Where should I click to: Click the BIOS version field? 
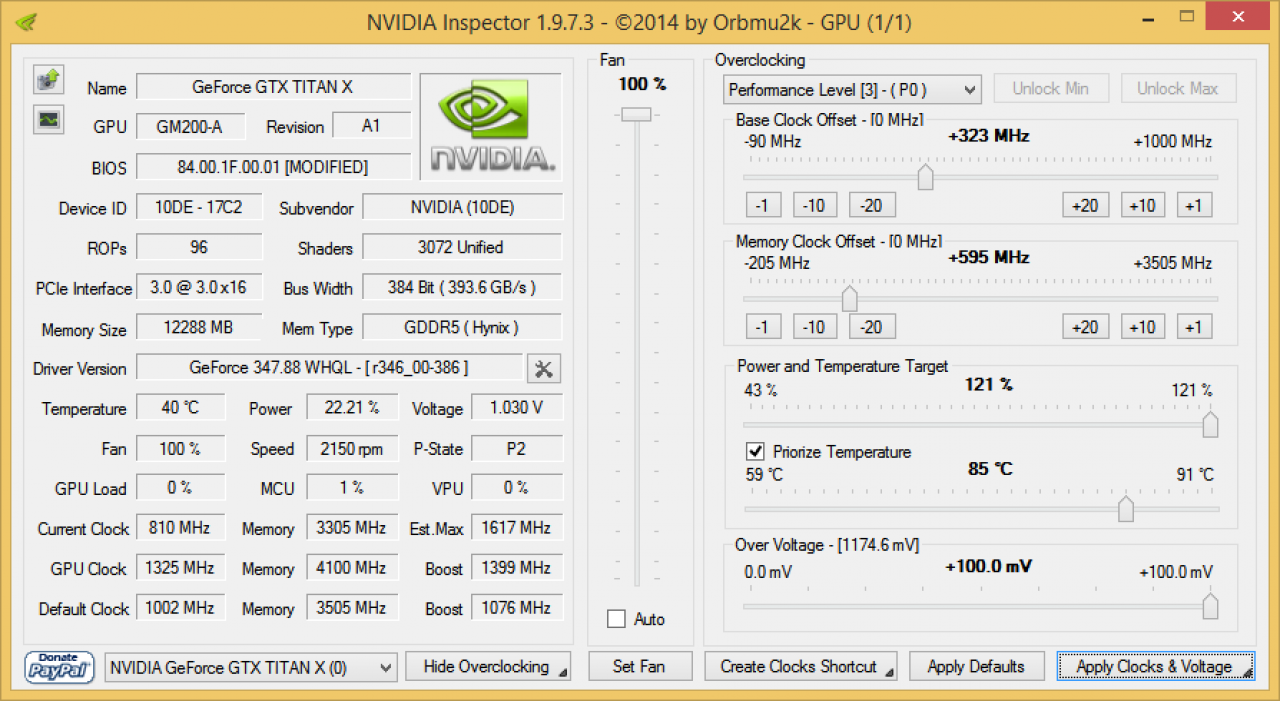point(273,167)
